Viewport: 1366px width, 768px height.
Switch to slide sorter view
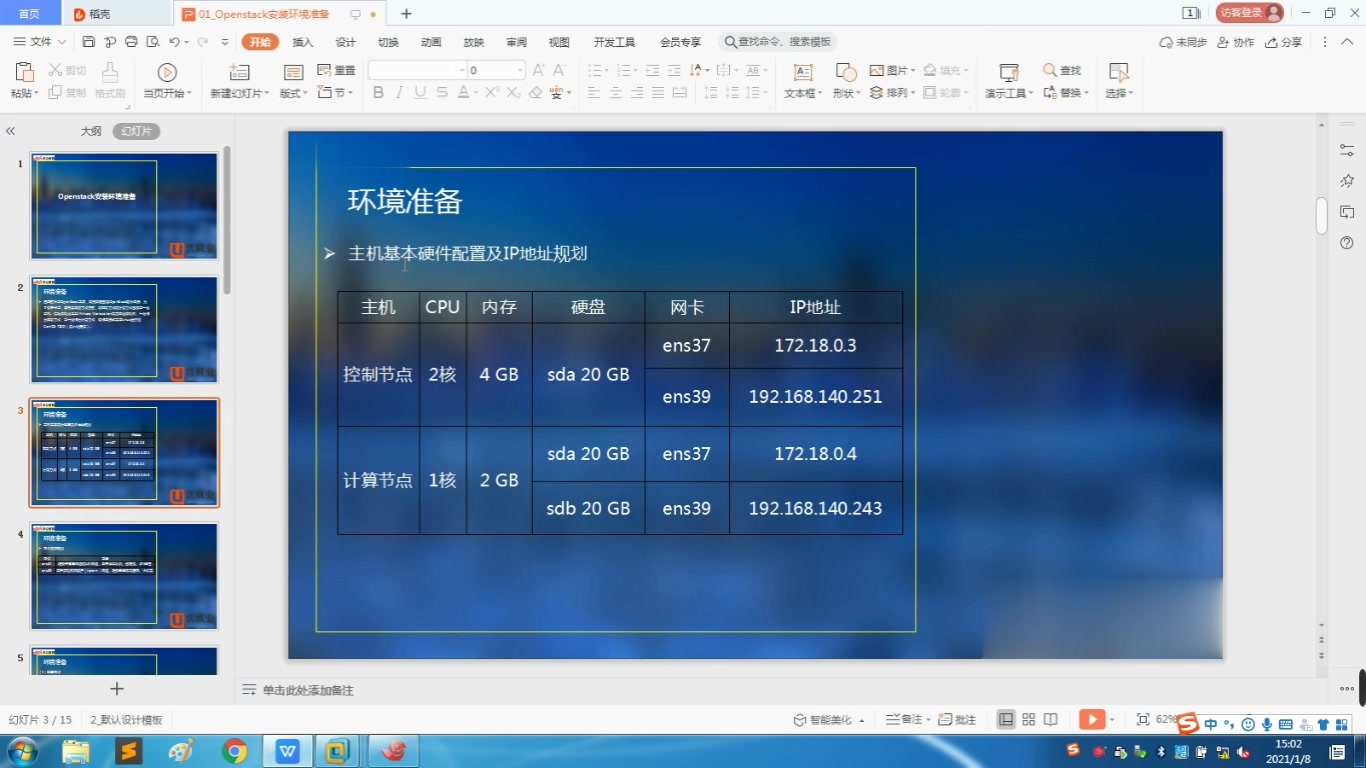(x=1028, y=719)
